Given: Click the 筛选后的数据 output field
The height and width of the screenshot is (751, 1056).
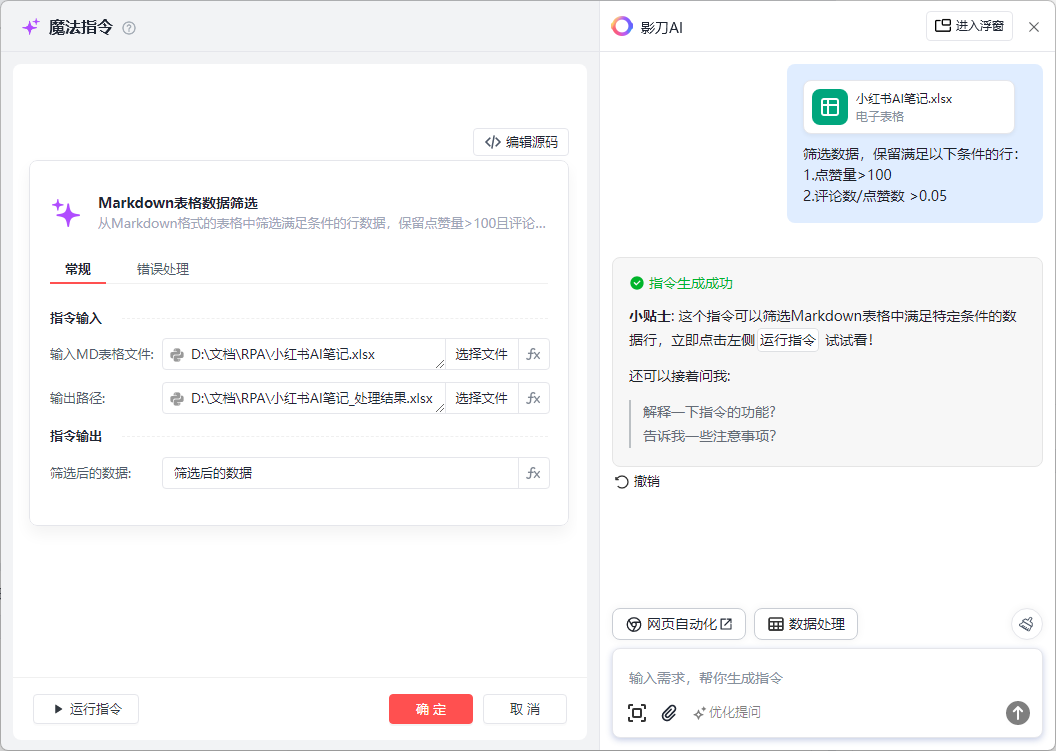Looking at the screenshot, I should click(x=340, y=473).
